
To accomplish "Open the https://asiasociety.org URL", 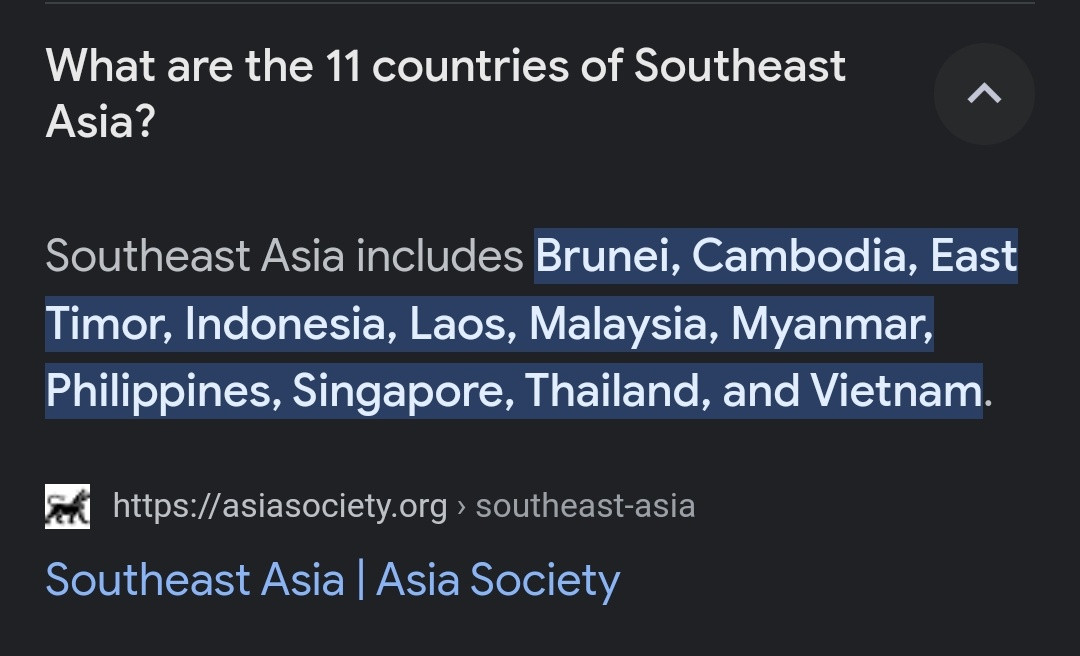I will click(x=280, y=506).
